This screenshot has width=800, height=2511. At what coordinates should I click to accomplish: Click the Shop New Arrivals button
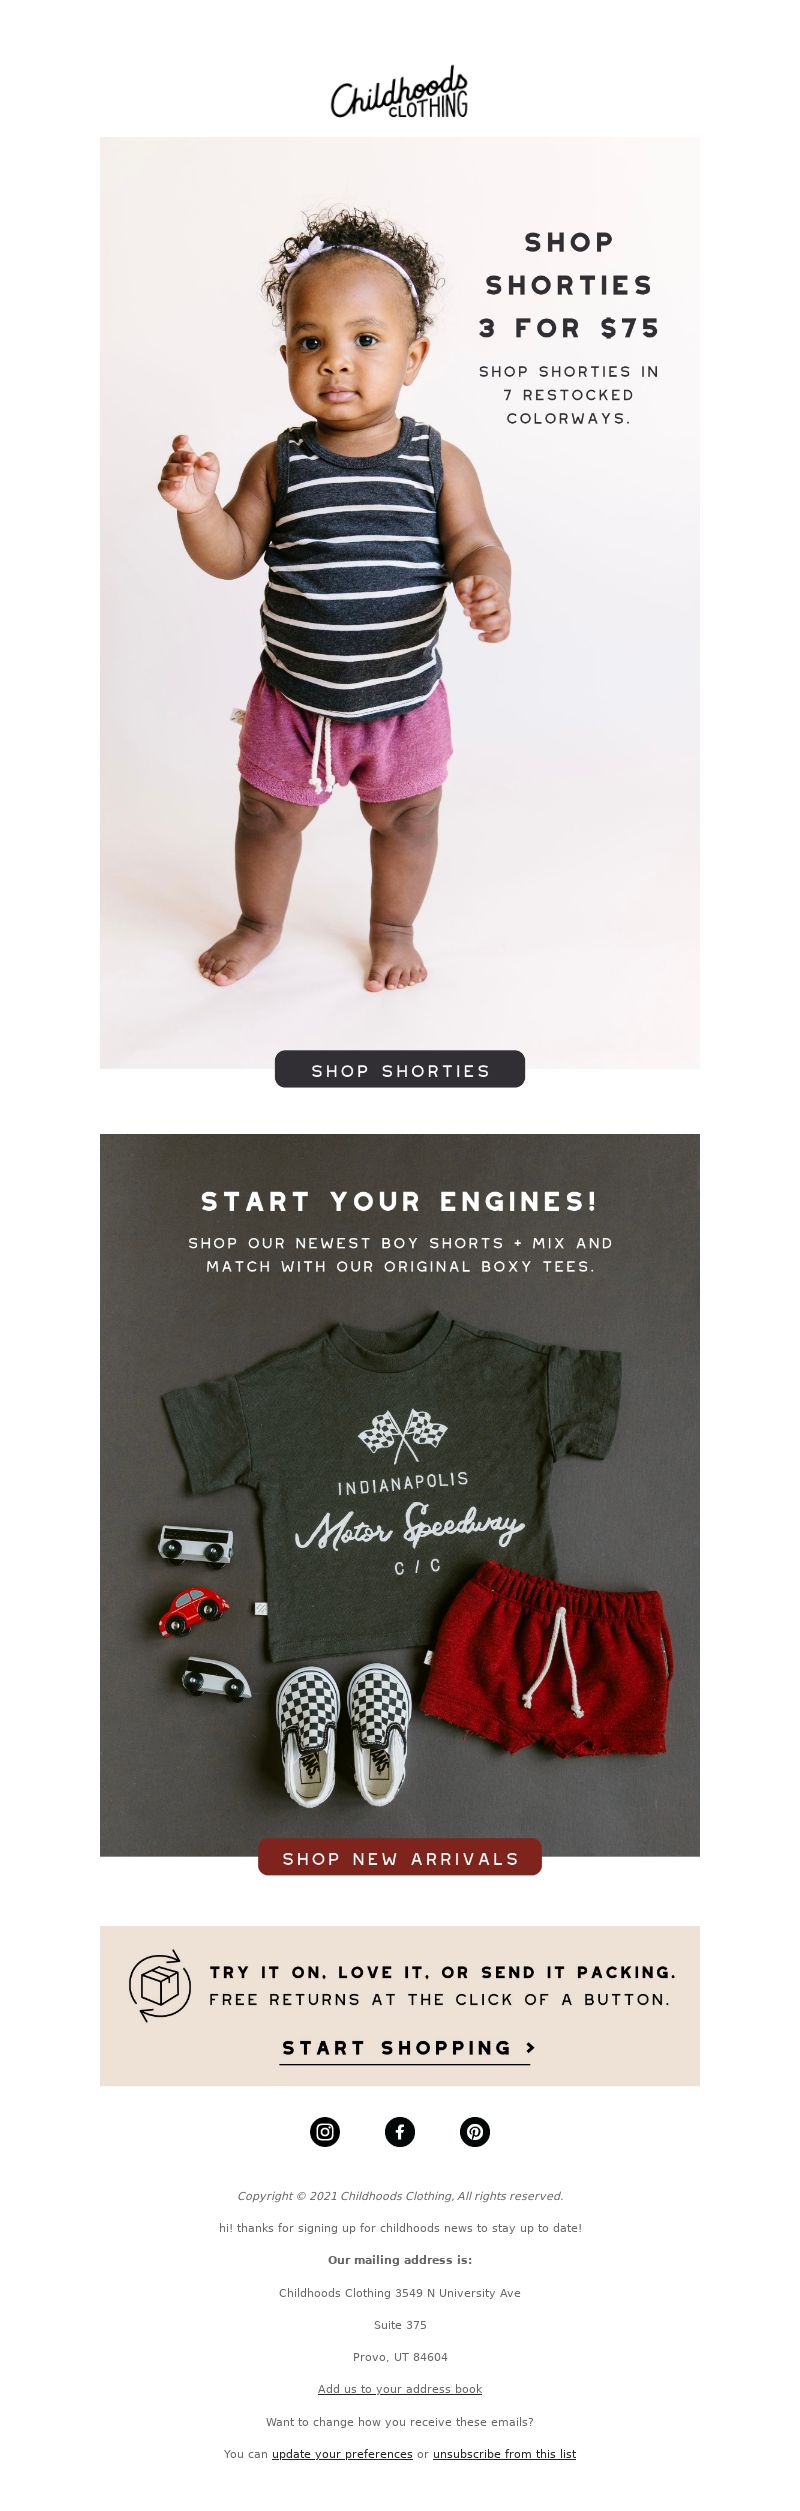[x=400, y=1857]
